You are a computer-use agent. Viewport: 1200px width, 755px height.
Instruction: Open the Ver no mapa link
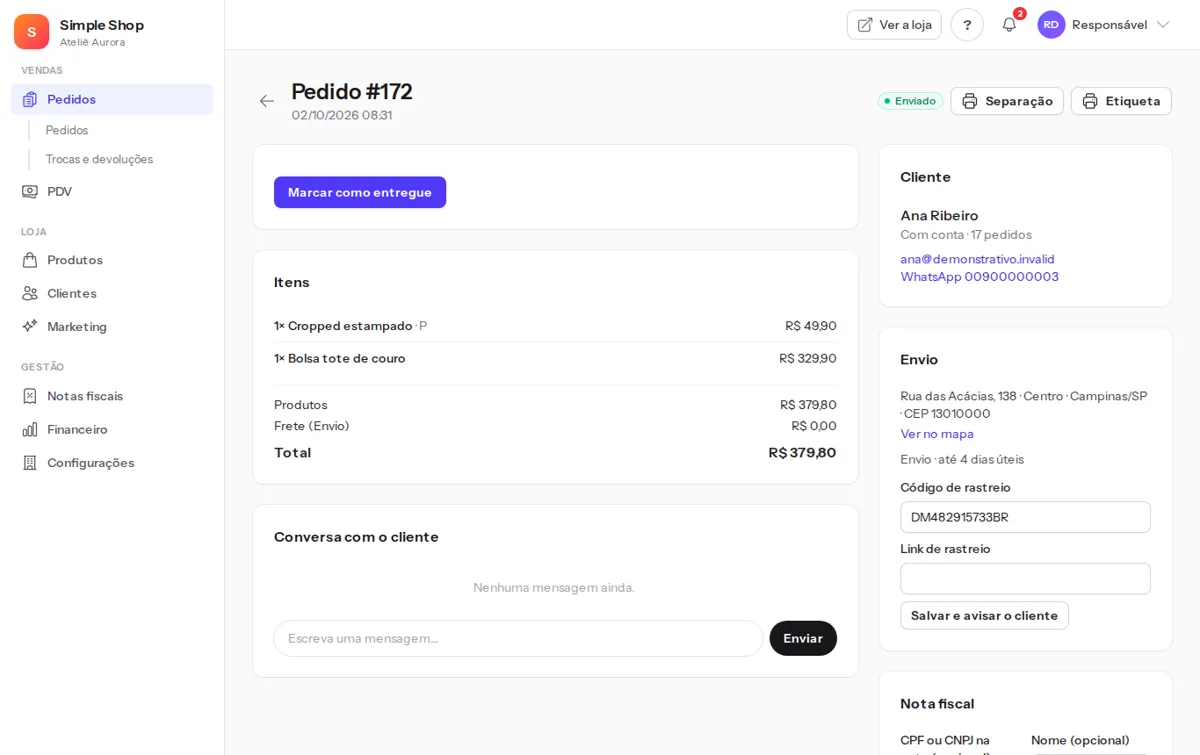click(937, 434)
